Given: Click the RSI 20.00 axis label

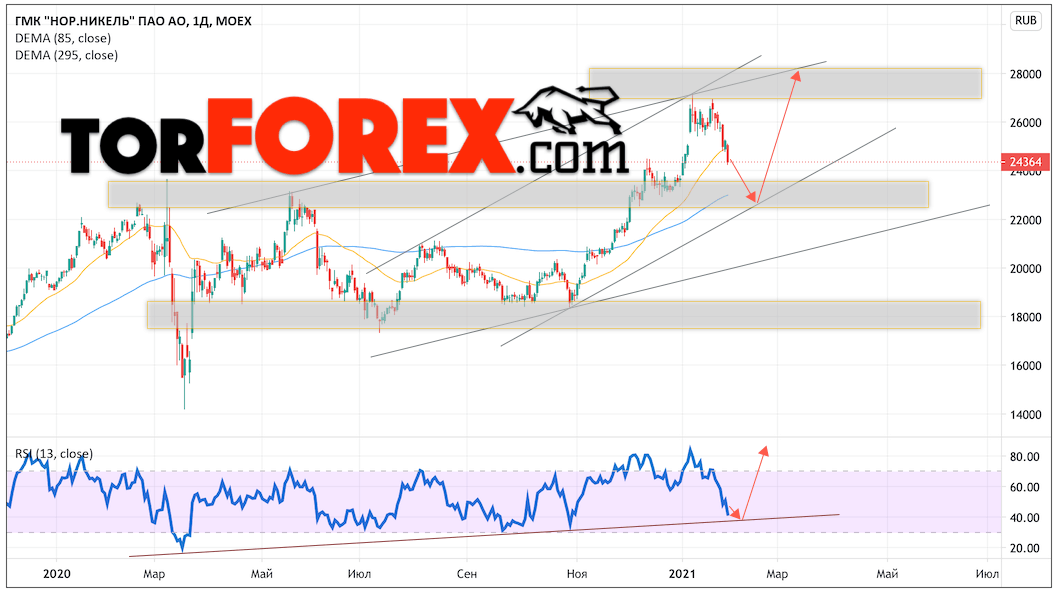Looking at the screenshot, I should (x=1024, y=548).
